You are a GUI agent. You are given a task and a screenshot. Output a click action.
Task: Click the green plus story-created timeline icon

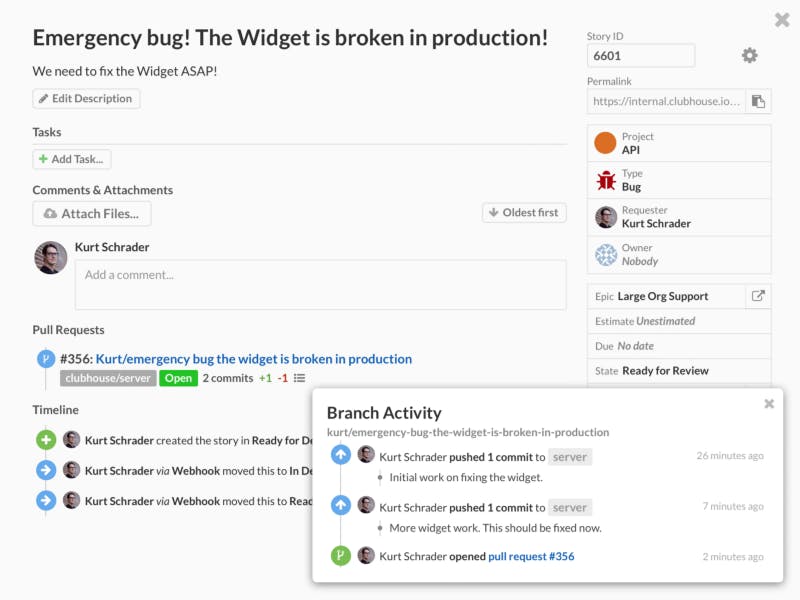click(46, 440)
